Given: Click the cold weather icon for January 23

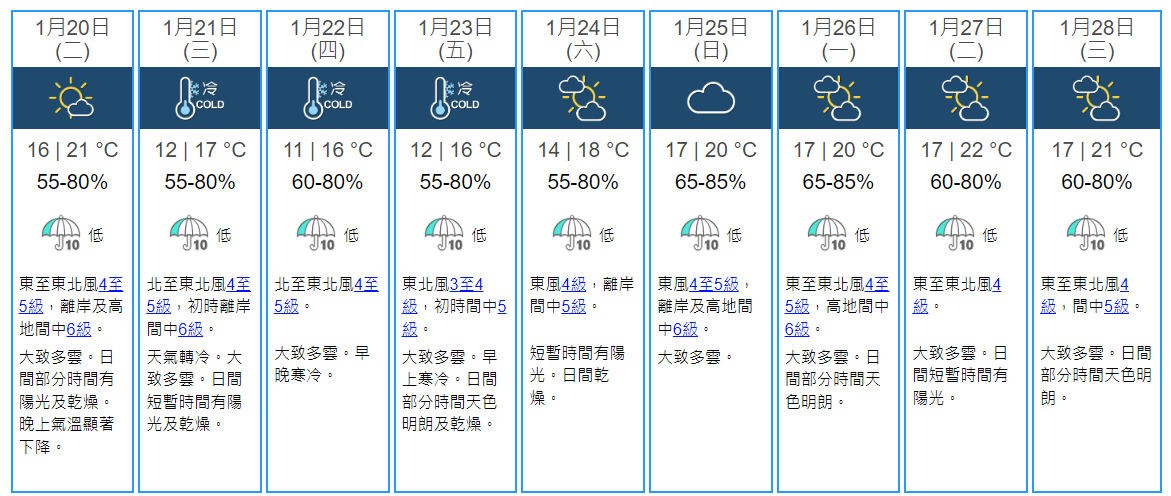Looking at the screenshot, I should (x=455, y=98).
